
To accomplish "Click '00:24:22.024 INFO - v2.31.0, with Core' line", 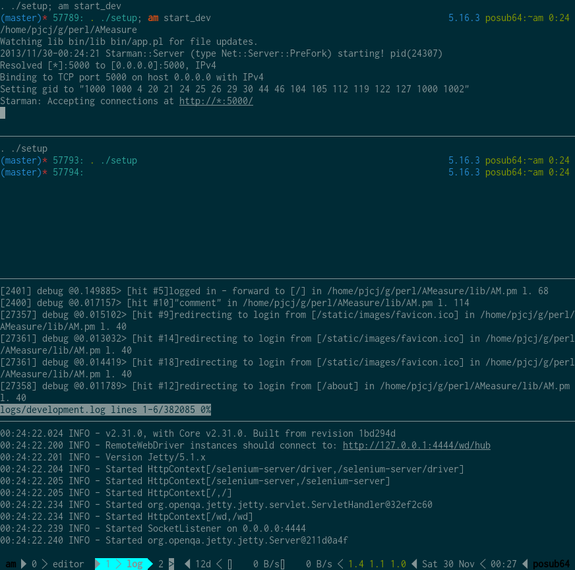I will tap(198, 434).
